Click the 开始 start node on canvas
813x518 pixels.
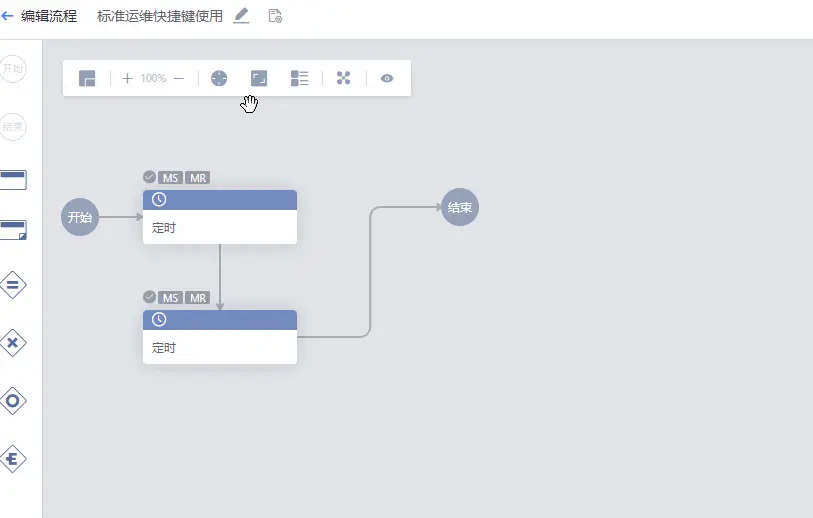click(80, 217)
